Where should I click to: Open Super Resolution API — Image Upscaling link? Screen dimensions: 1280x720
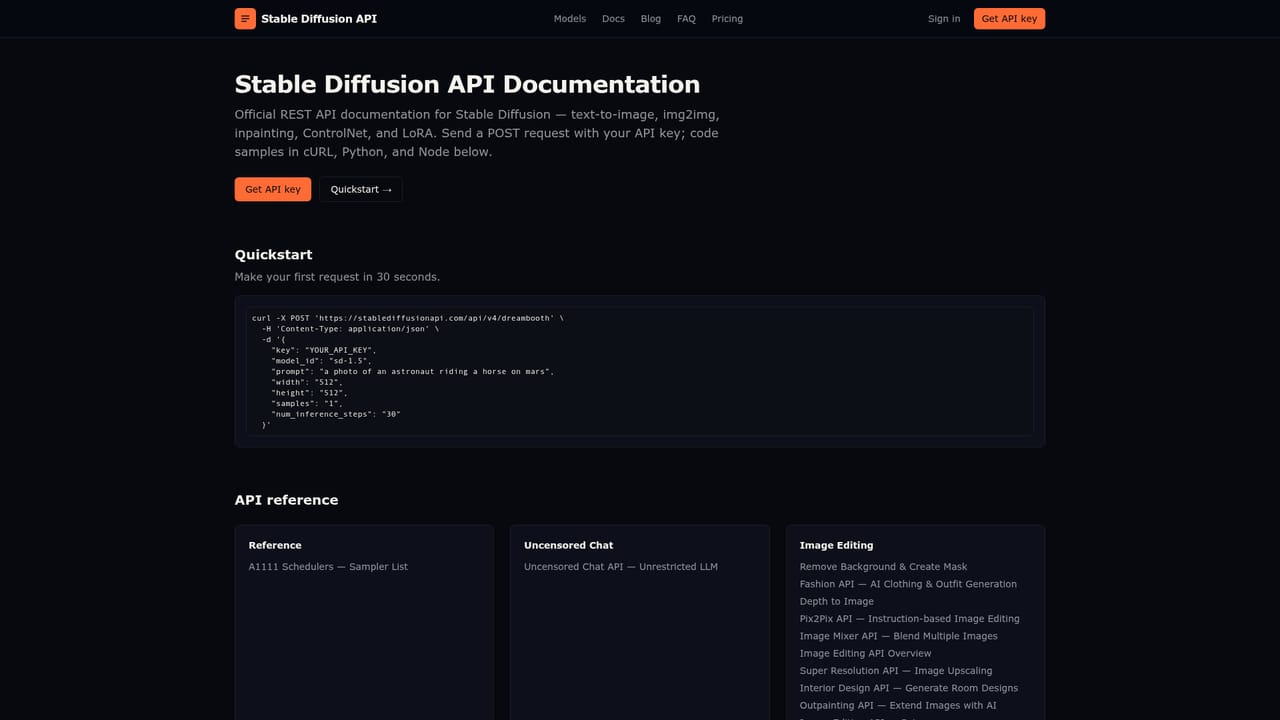pos(896,670)
